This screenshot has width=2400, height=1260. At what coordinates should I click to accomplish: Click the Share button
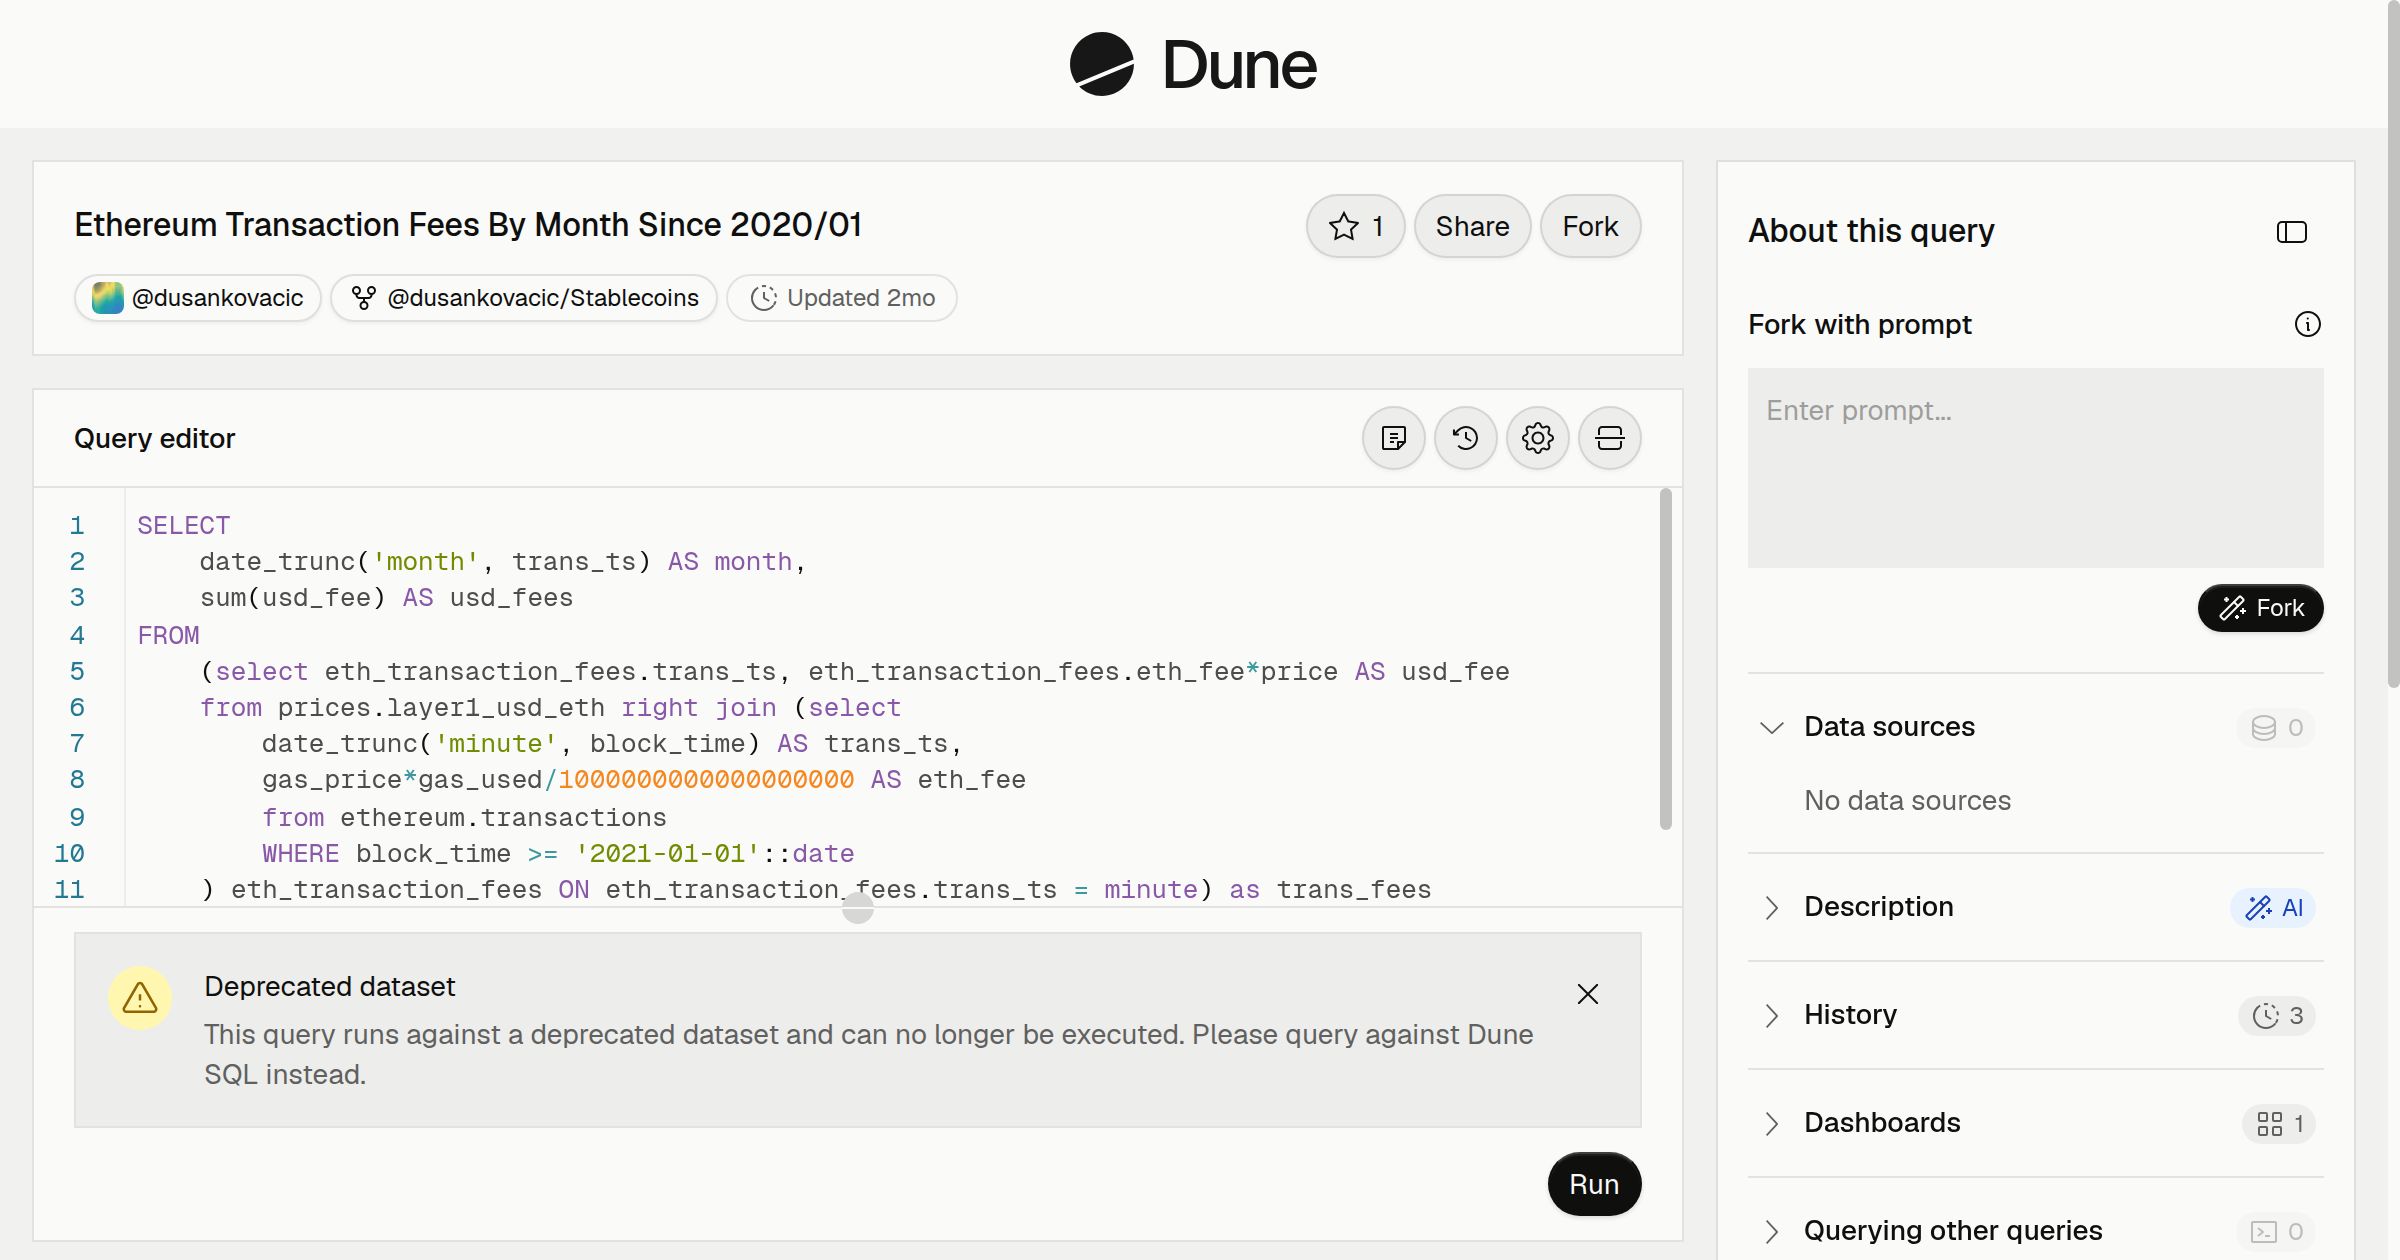1472,226
